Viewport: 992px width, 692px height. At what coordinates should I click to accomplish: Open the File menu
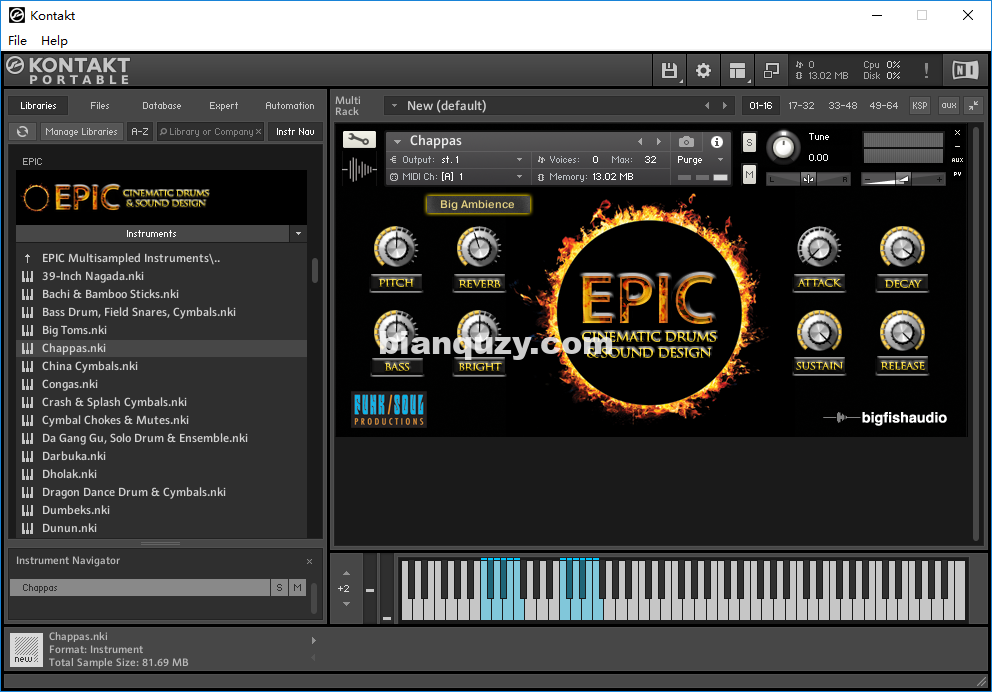point(17,40)
